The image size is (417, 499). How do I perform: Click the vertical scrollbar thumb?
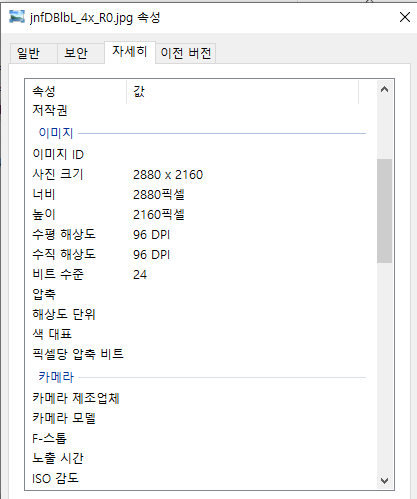click(384, 211)
